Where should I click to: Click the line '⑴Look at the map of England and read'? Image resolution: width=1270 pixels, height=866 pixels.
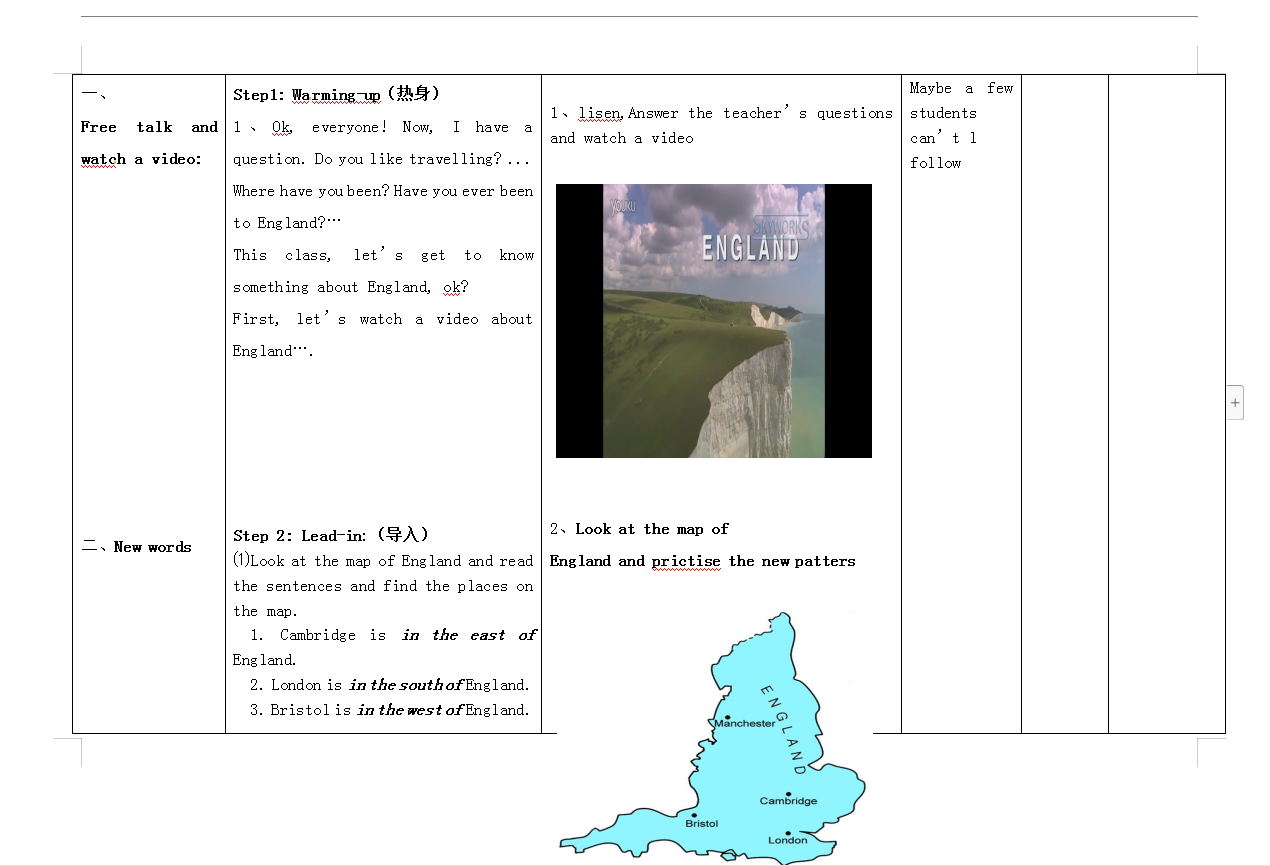383,561
